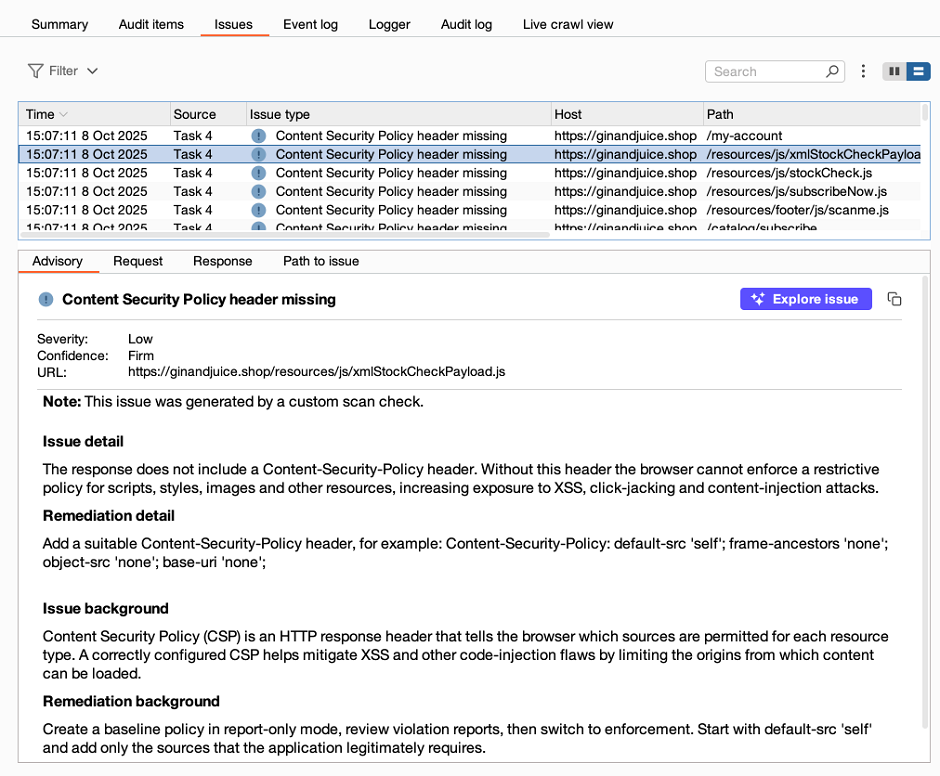The image size is (940, 776).
Task: Open the Path to issue tab
Action: click(x=321, y=261)
